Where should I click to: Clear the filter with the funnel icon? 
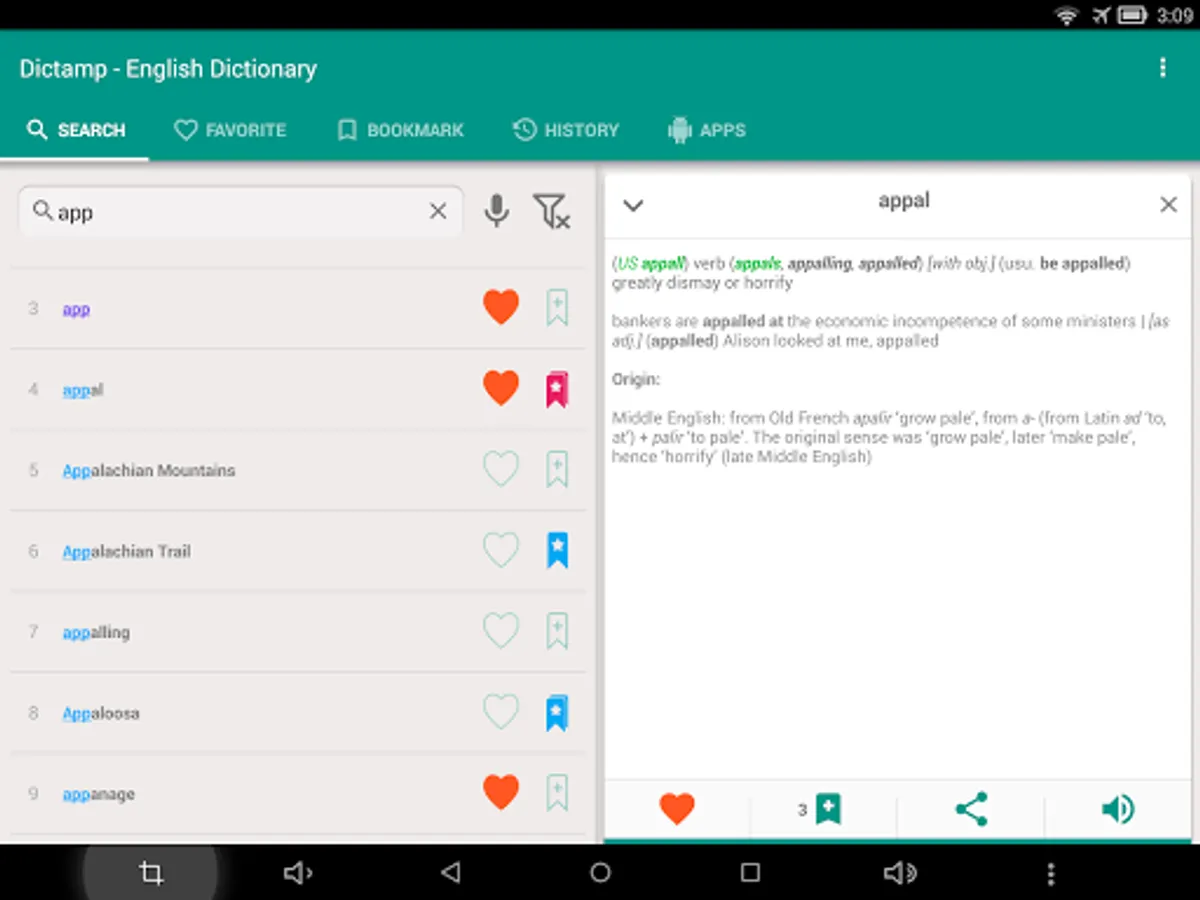551,211
